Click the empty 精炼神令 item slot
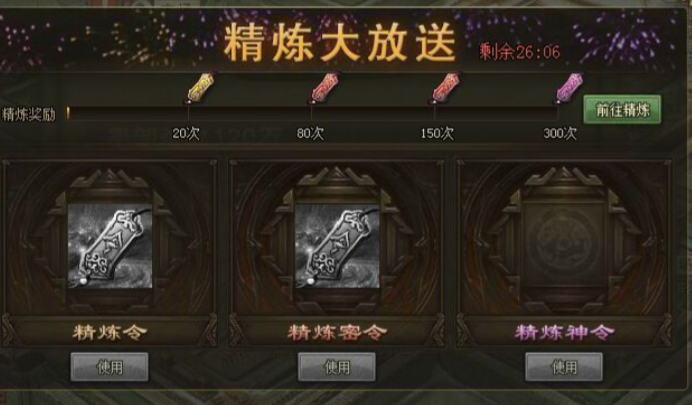This screenshot has width=692, height=405. [564, 246]
